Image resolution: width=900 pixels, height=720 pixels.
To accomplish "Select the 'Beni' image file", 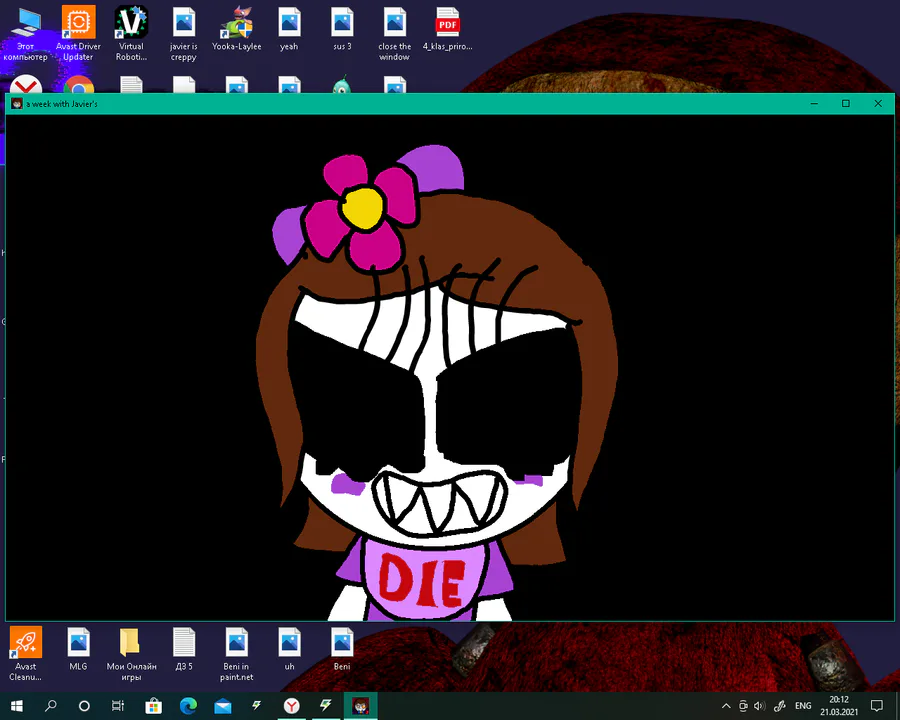I will pos(342,649).
